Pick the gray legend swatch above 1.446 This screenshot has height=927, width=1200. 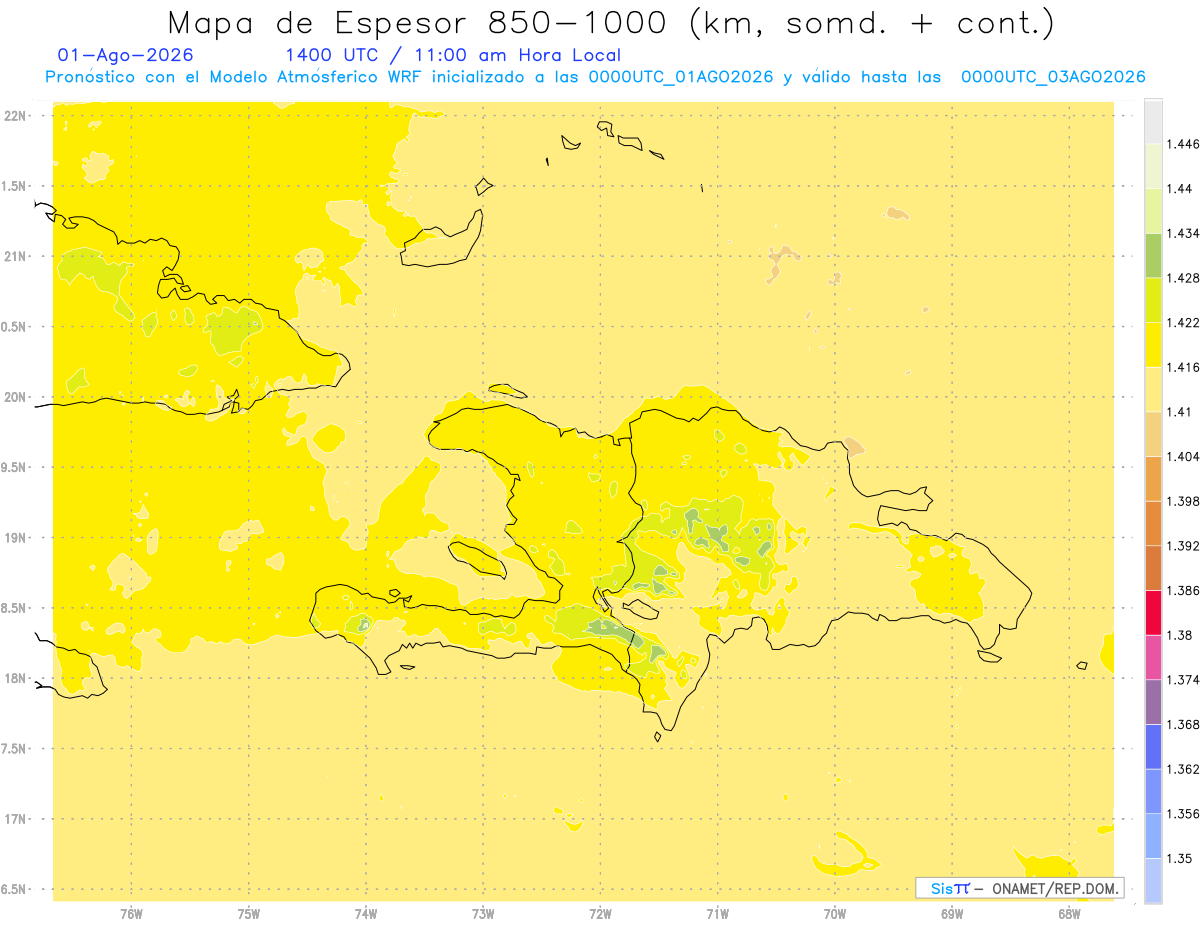tap(1153, 121)
